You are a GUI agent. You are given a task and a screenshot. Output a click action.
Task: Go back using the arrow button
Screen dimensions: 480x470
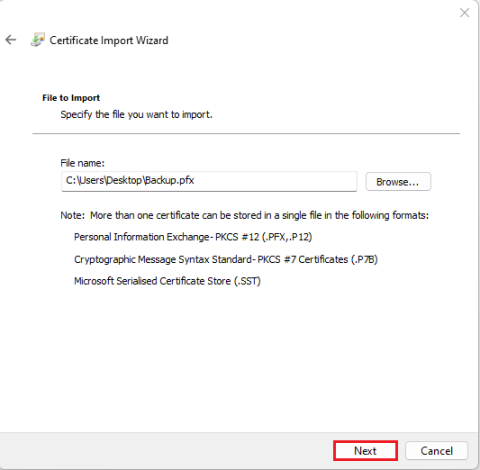point(11,40)
